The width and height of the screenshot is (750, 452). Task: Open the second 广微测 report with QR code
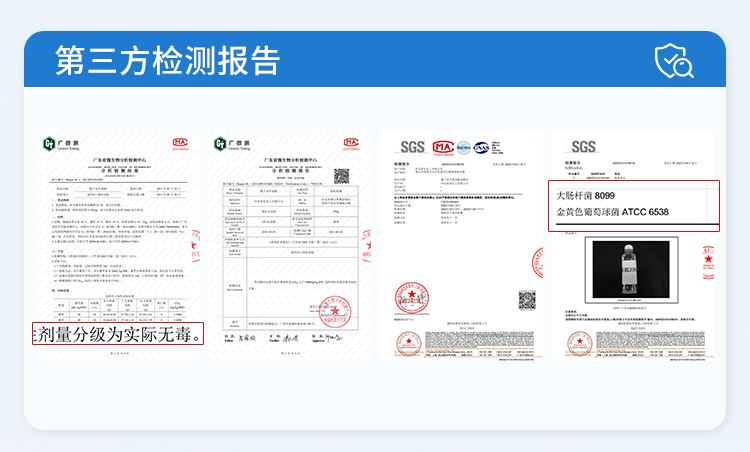click(289, 246)
